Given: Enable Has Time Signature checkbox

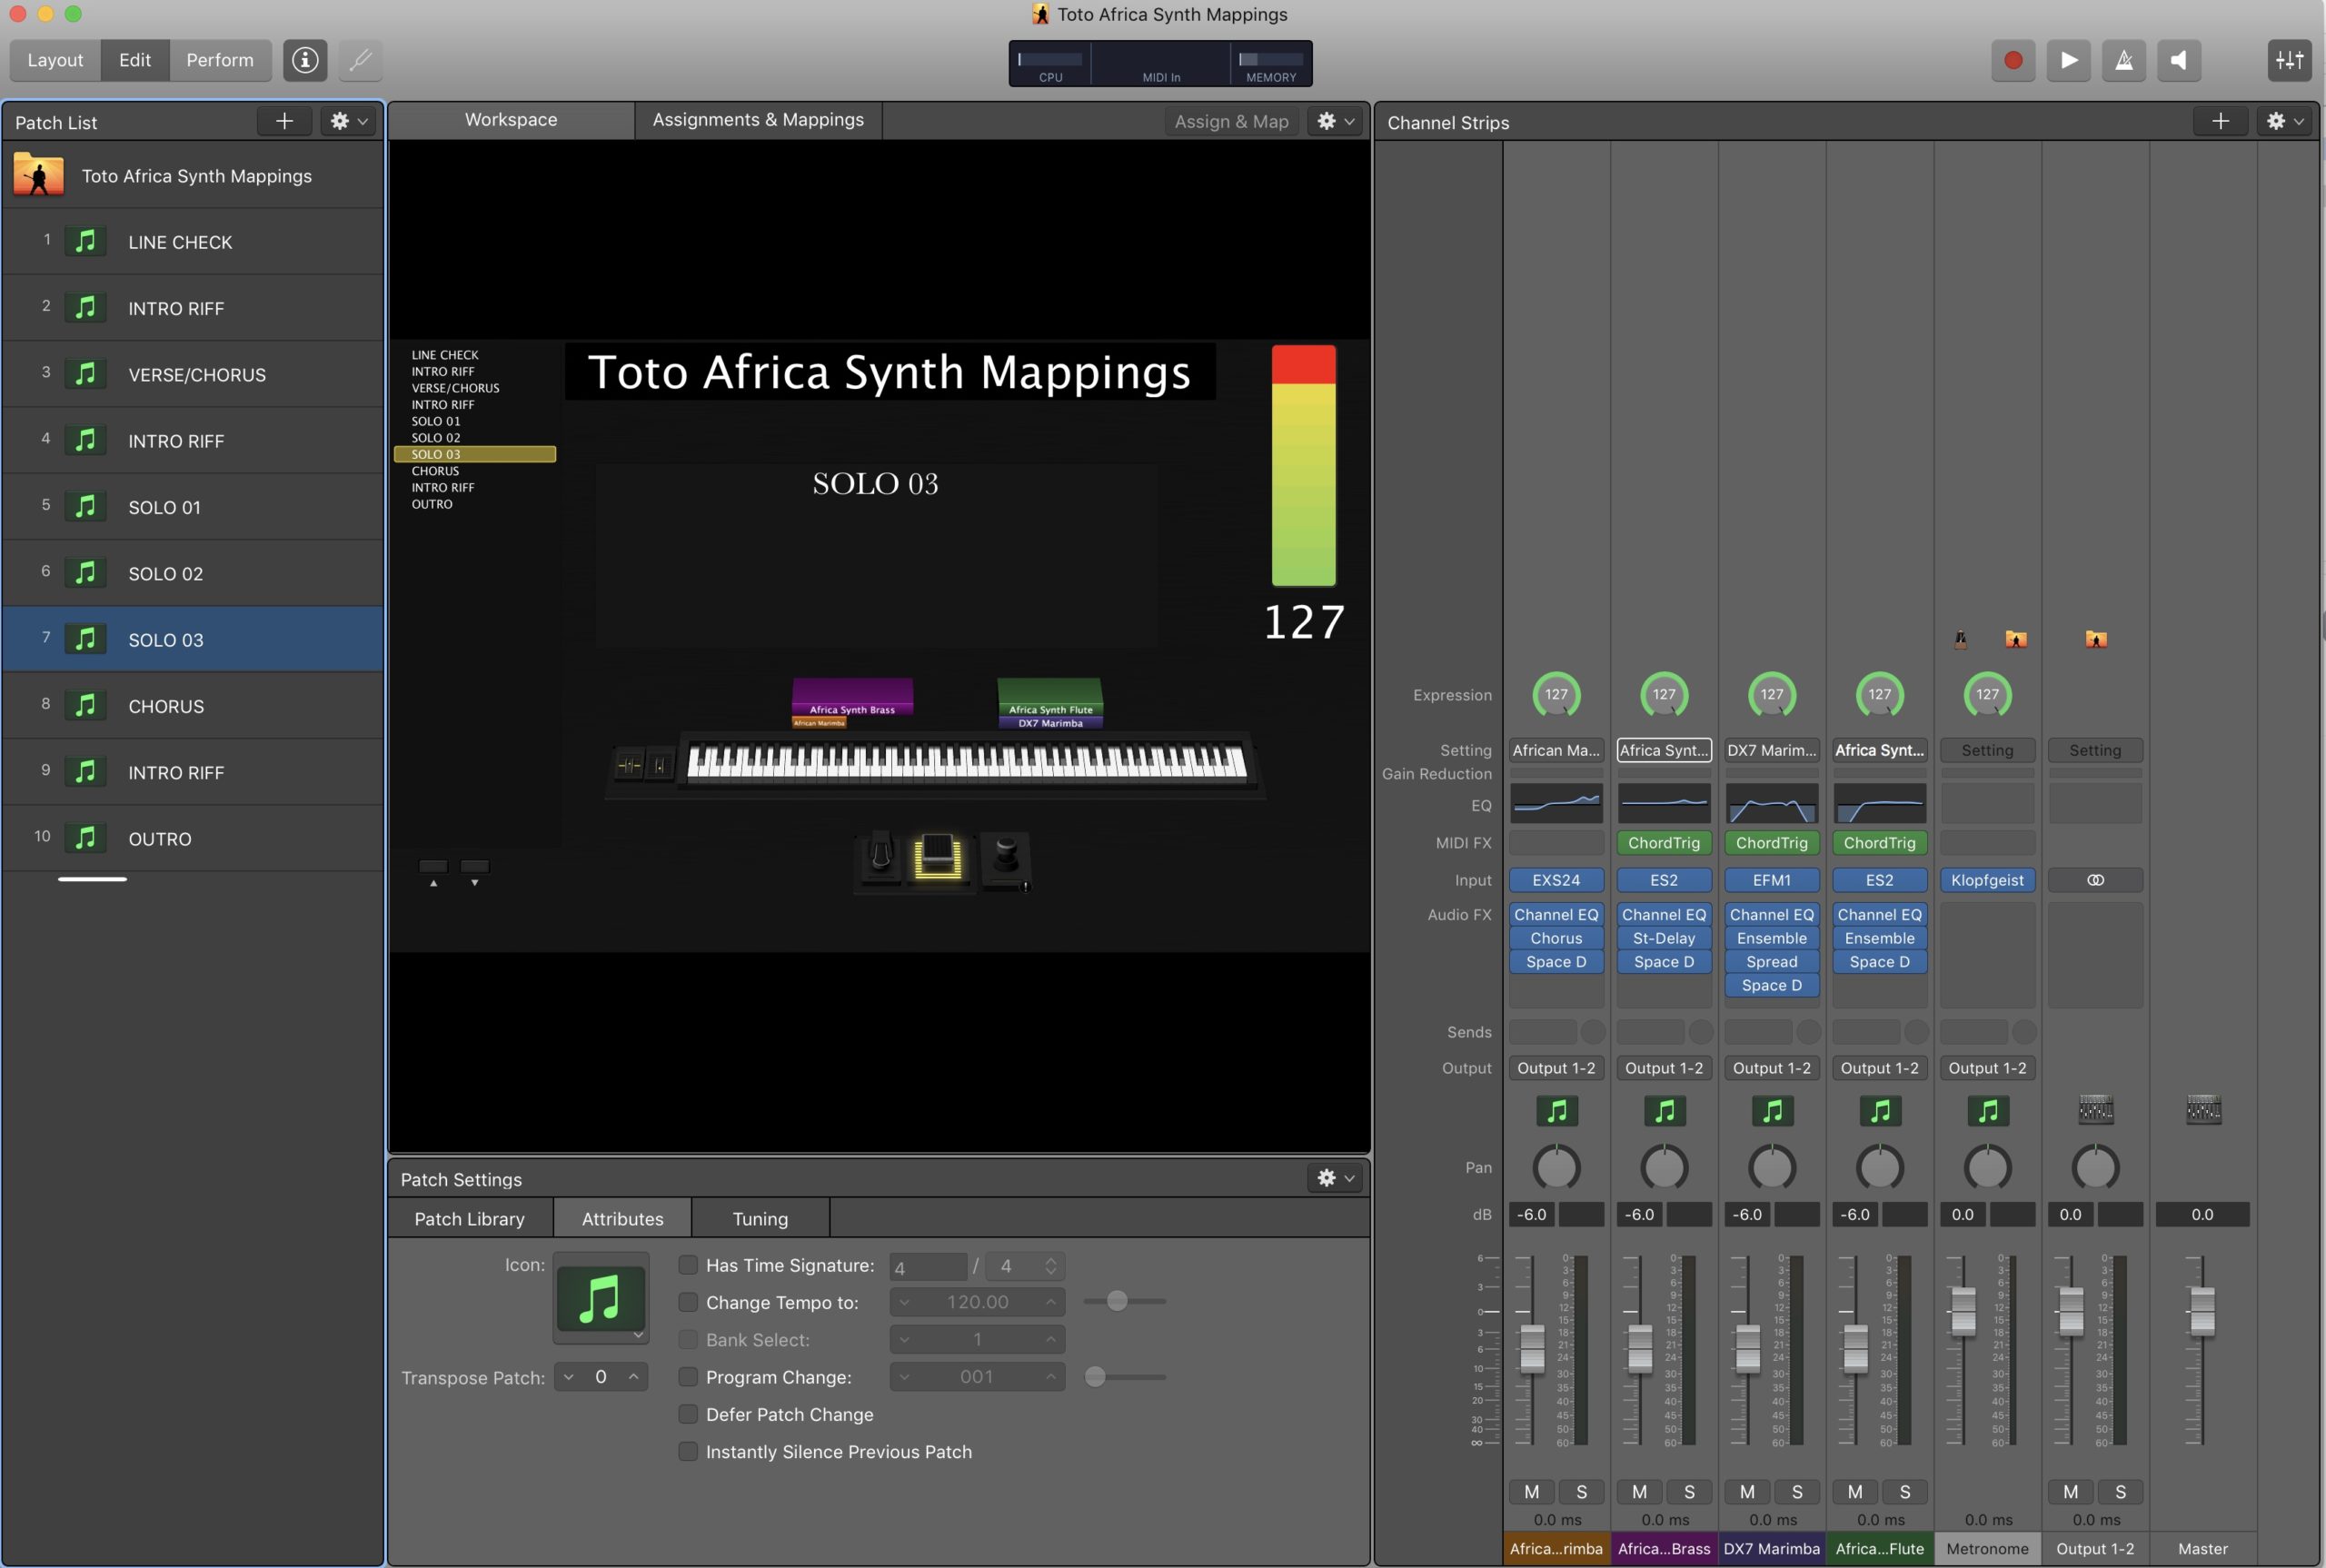Looking at the screenshot, I should click(x=688, y=1265).
